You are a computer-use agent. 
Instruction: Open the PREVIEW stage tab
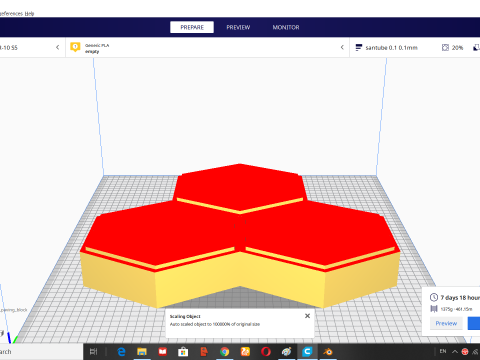pos(238,27)
